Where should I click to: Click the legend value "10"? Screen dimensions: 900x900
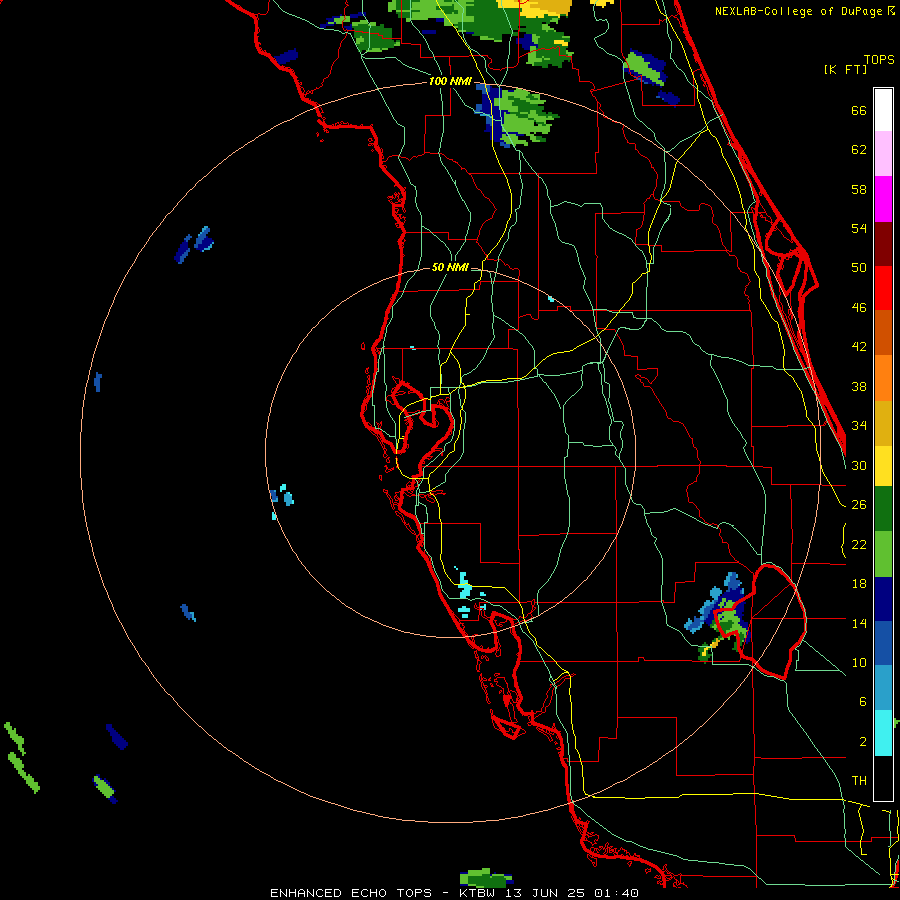click(859, 662)
